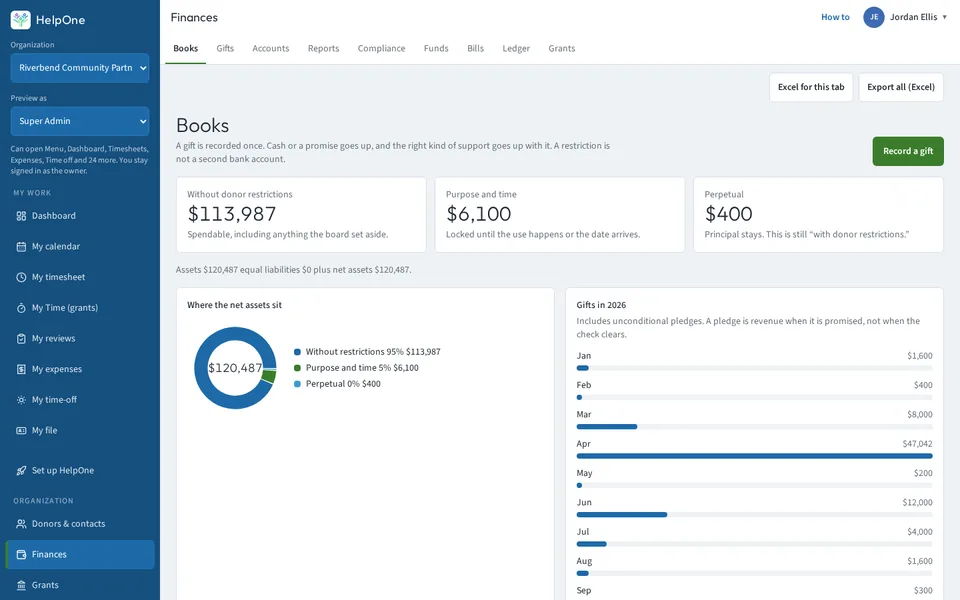Go to My expenses
The width and height of the screenshot is (960, 600).
coord(80,369)
